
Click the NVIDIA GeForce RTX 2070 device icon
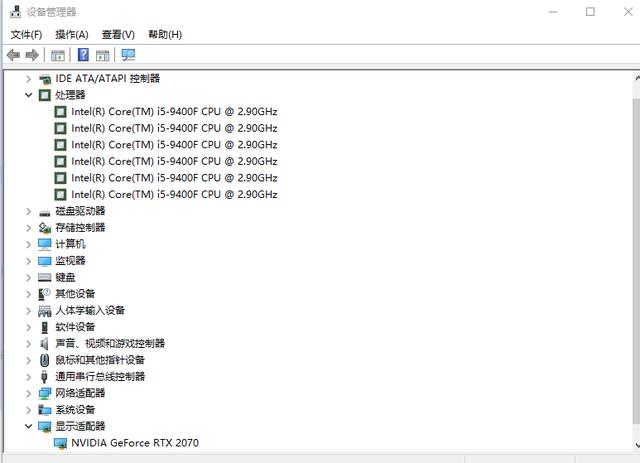(x=60, y=443)
